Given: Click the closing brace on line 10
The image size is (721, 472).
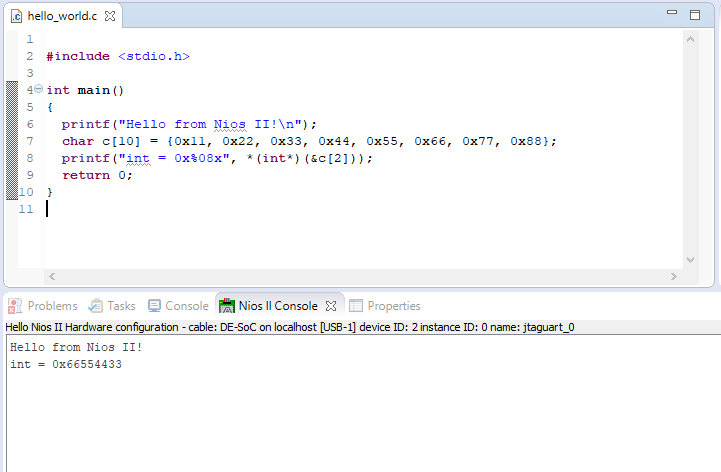Looking at the screenshot, I should (50, 192).
